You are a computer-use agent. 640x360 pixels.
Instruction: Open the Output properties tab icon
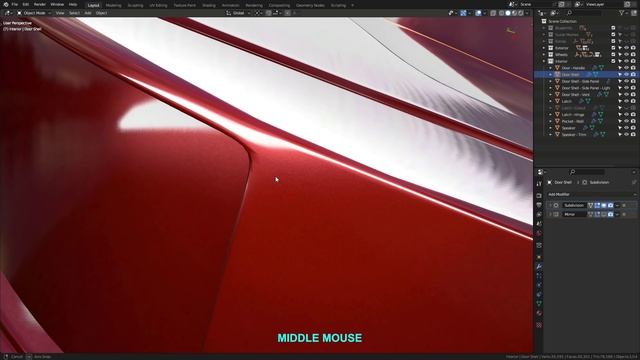[539, 205]
